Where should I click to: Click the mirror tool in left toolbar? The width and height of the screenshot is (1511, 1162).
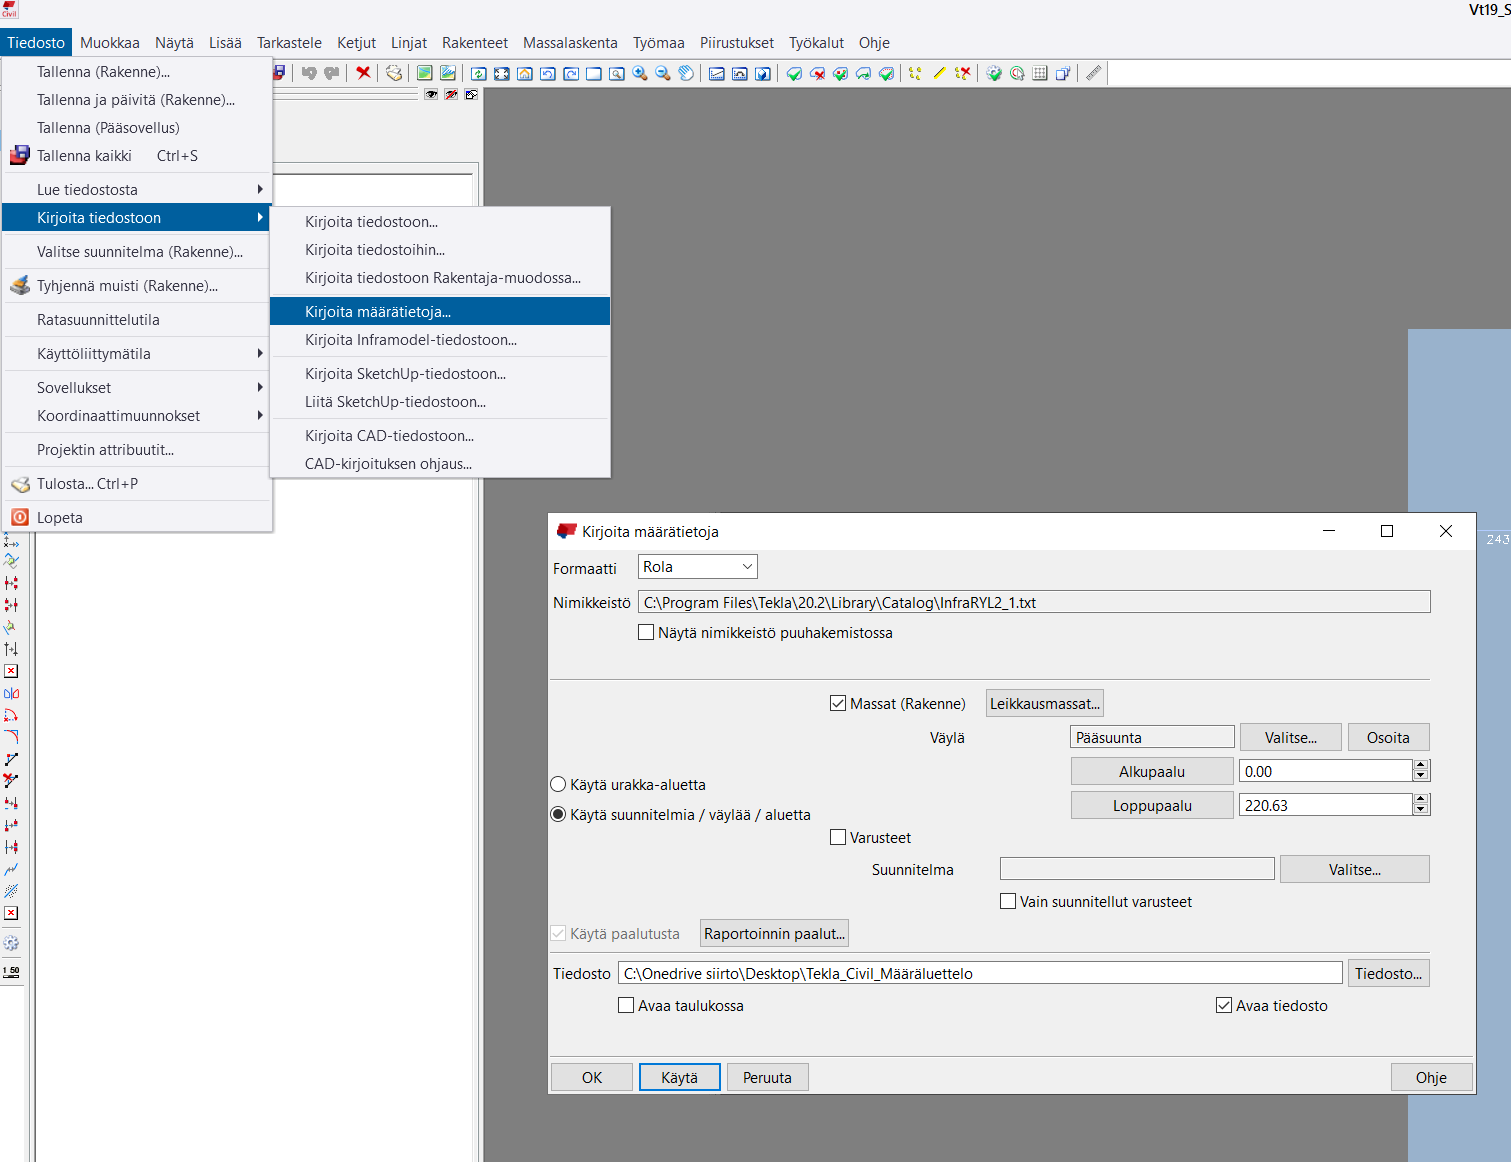pyautogui.click(x=11, y=693)
